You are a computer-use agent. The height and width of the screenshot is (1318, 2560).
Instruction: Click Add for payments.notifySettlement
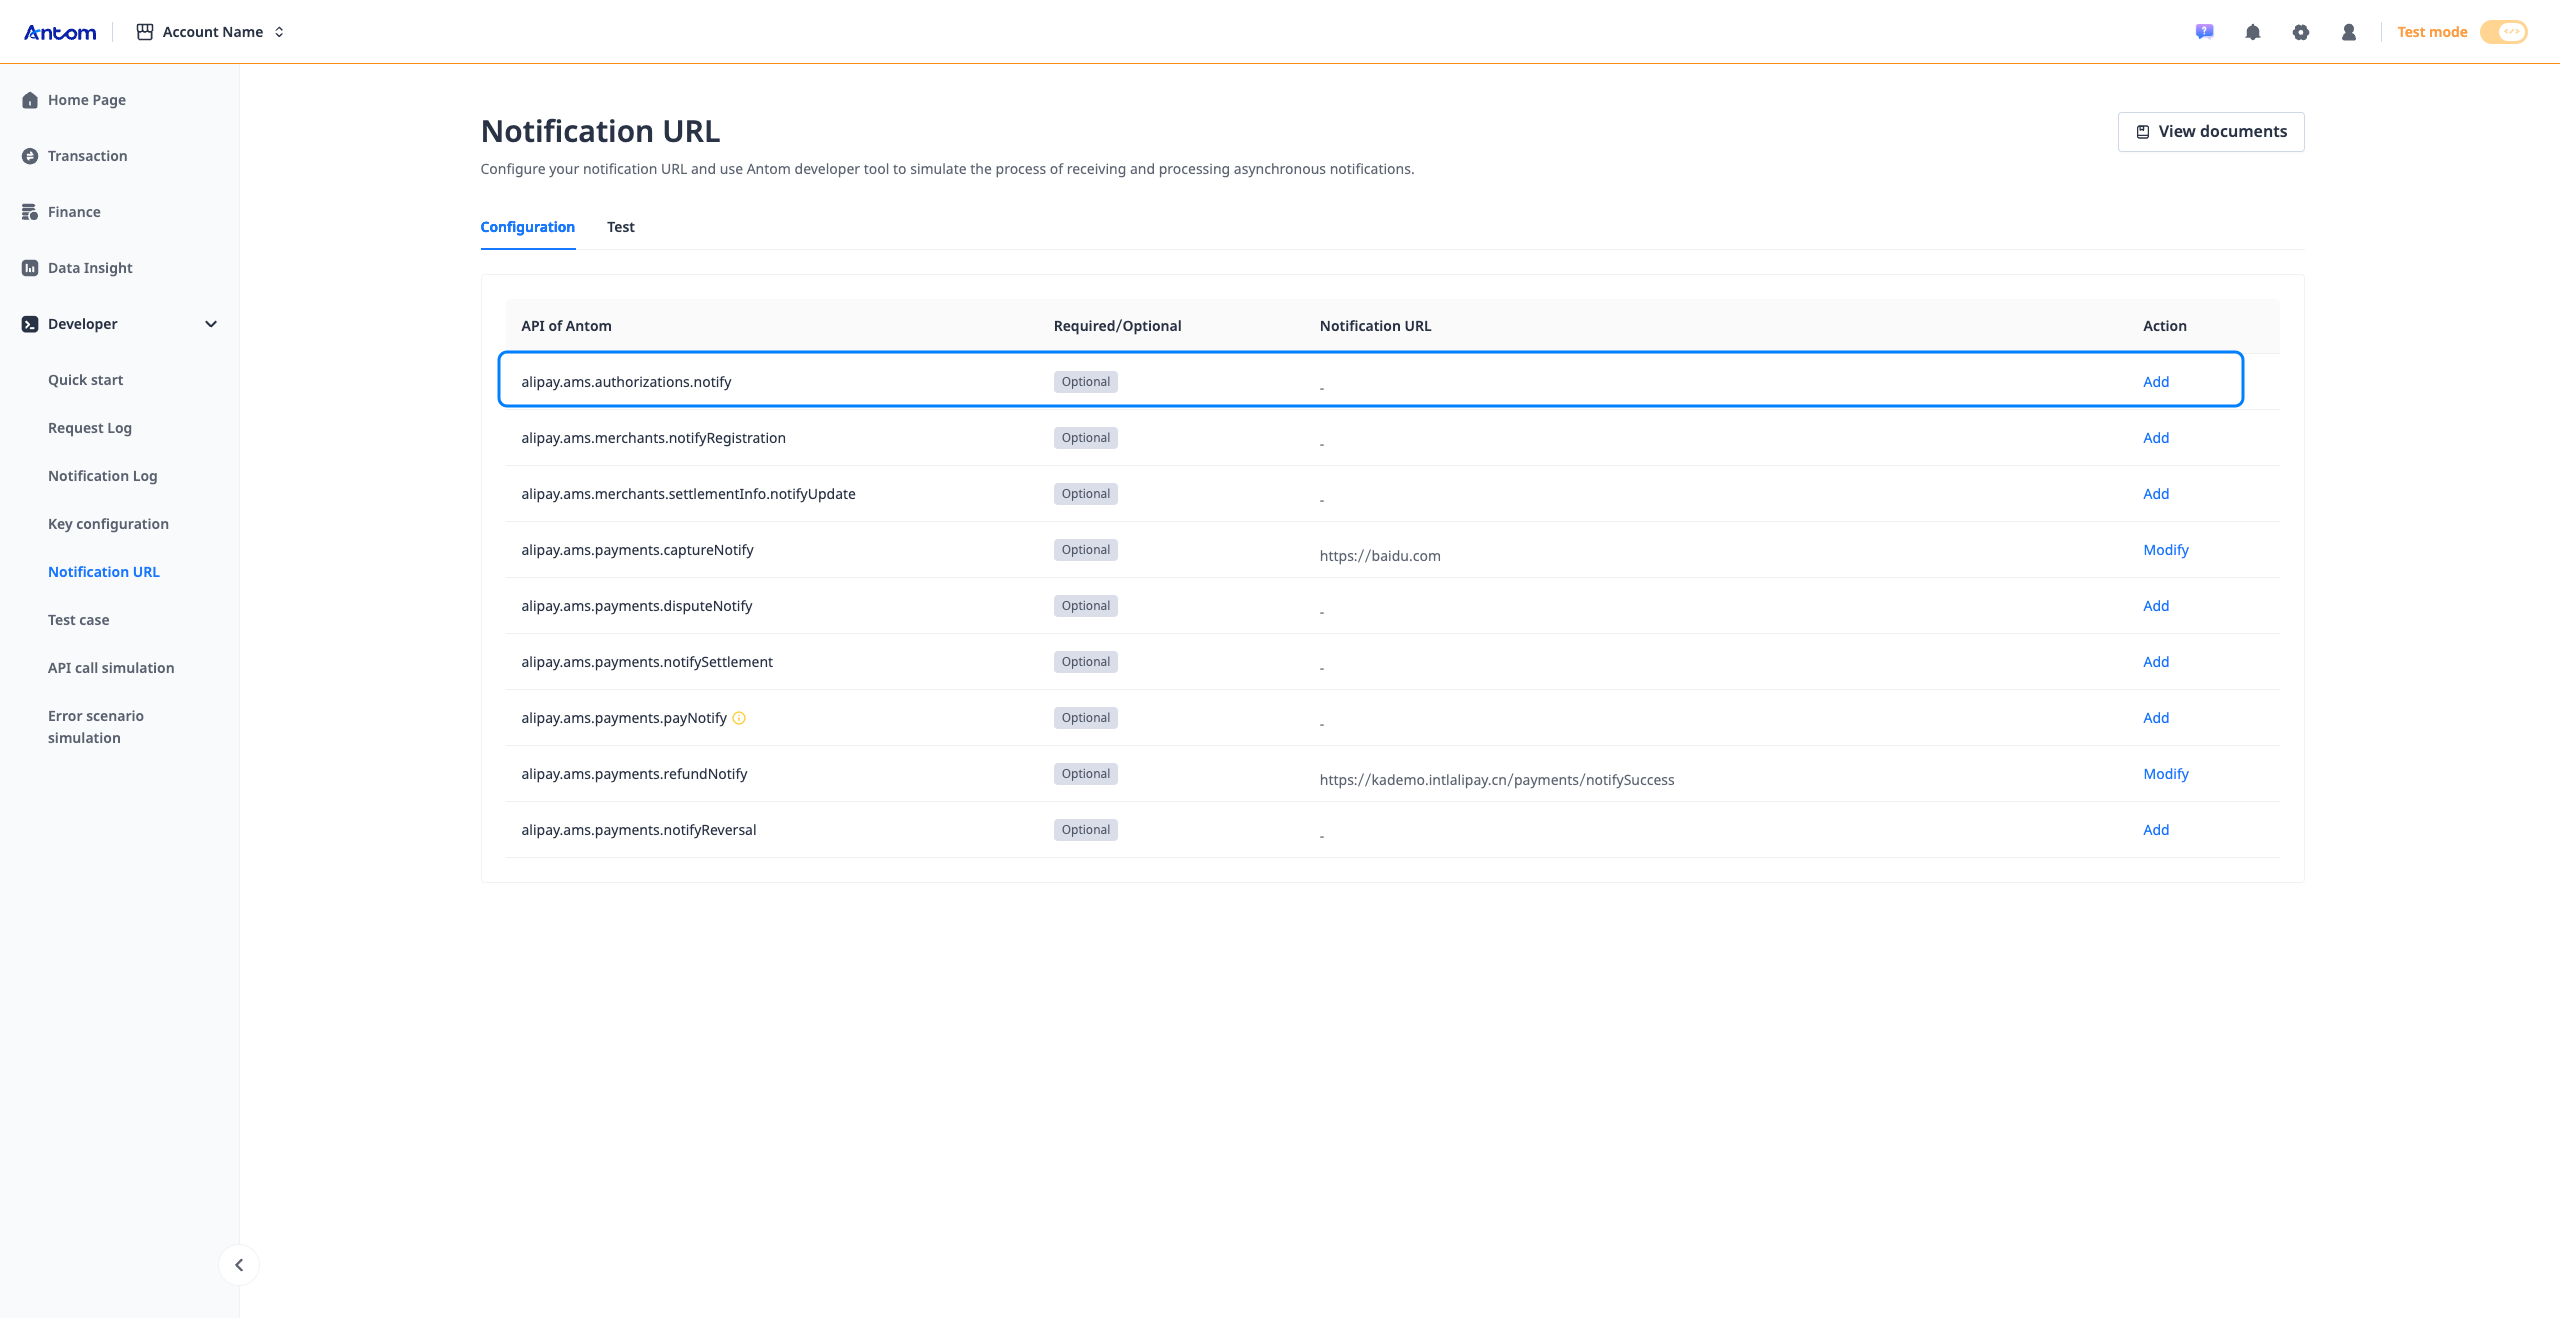(2156, 662)
